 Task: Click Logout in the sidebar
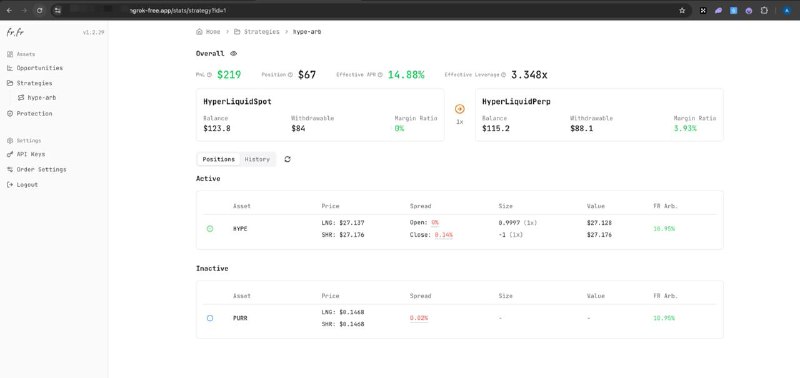click(27, 185)
